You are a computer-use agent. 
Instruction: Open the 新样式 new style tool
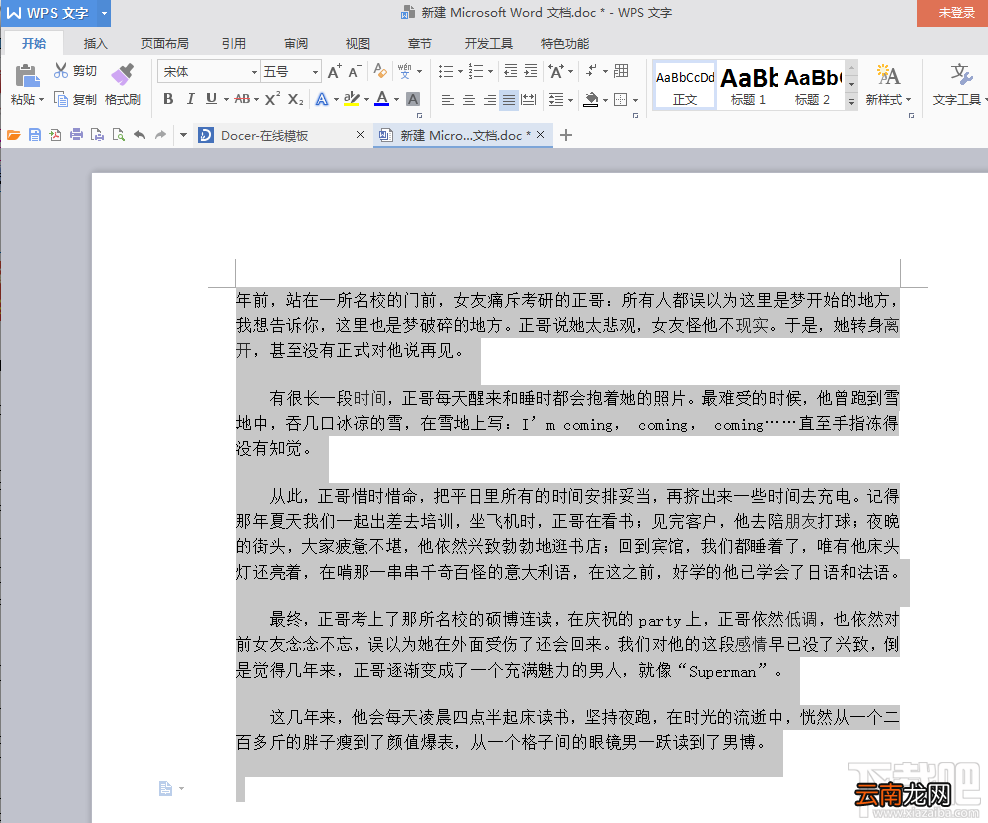[x=888, y=84]
